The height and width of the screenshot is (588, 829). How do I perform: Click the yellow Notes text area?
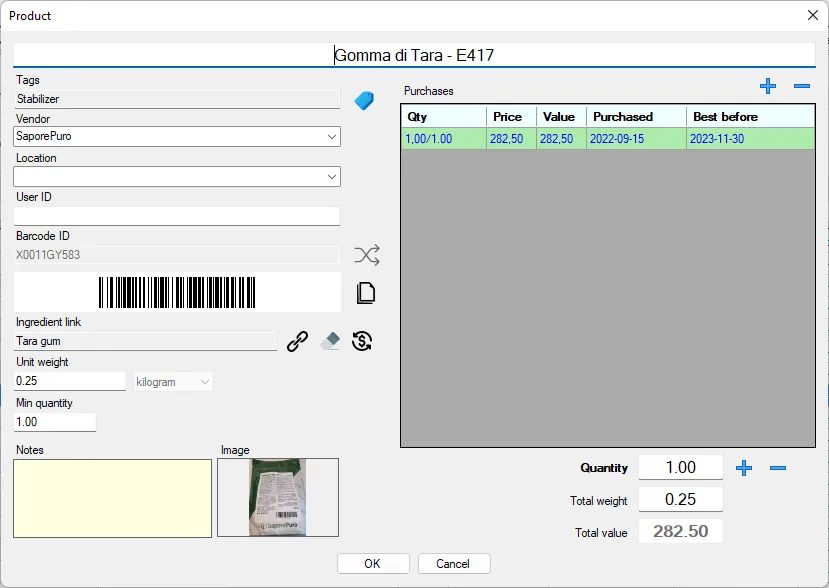[x=113, y=498]
